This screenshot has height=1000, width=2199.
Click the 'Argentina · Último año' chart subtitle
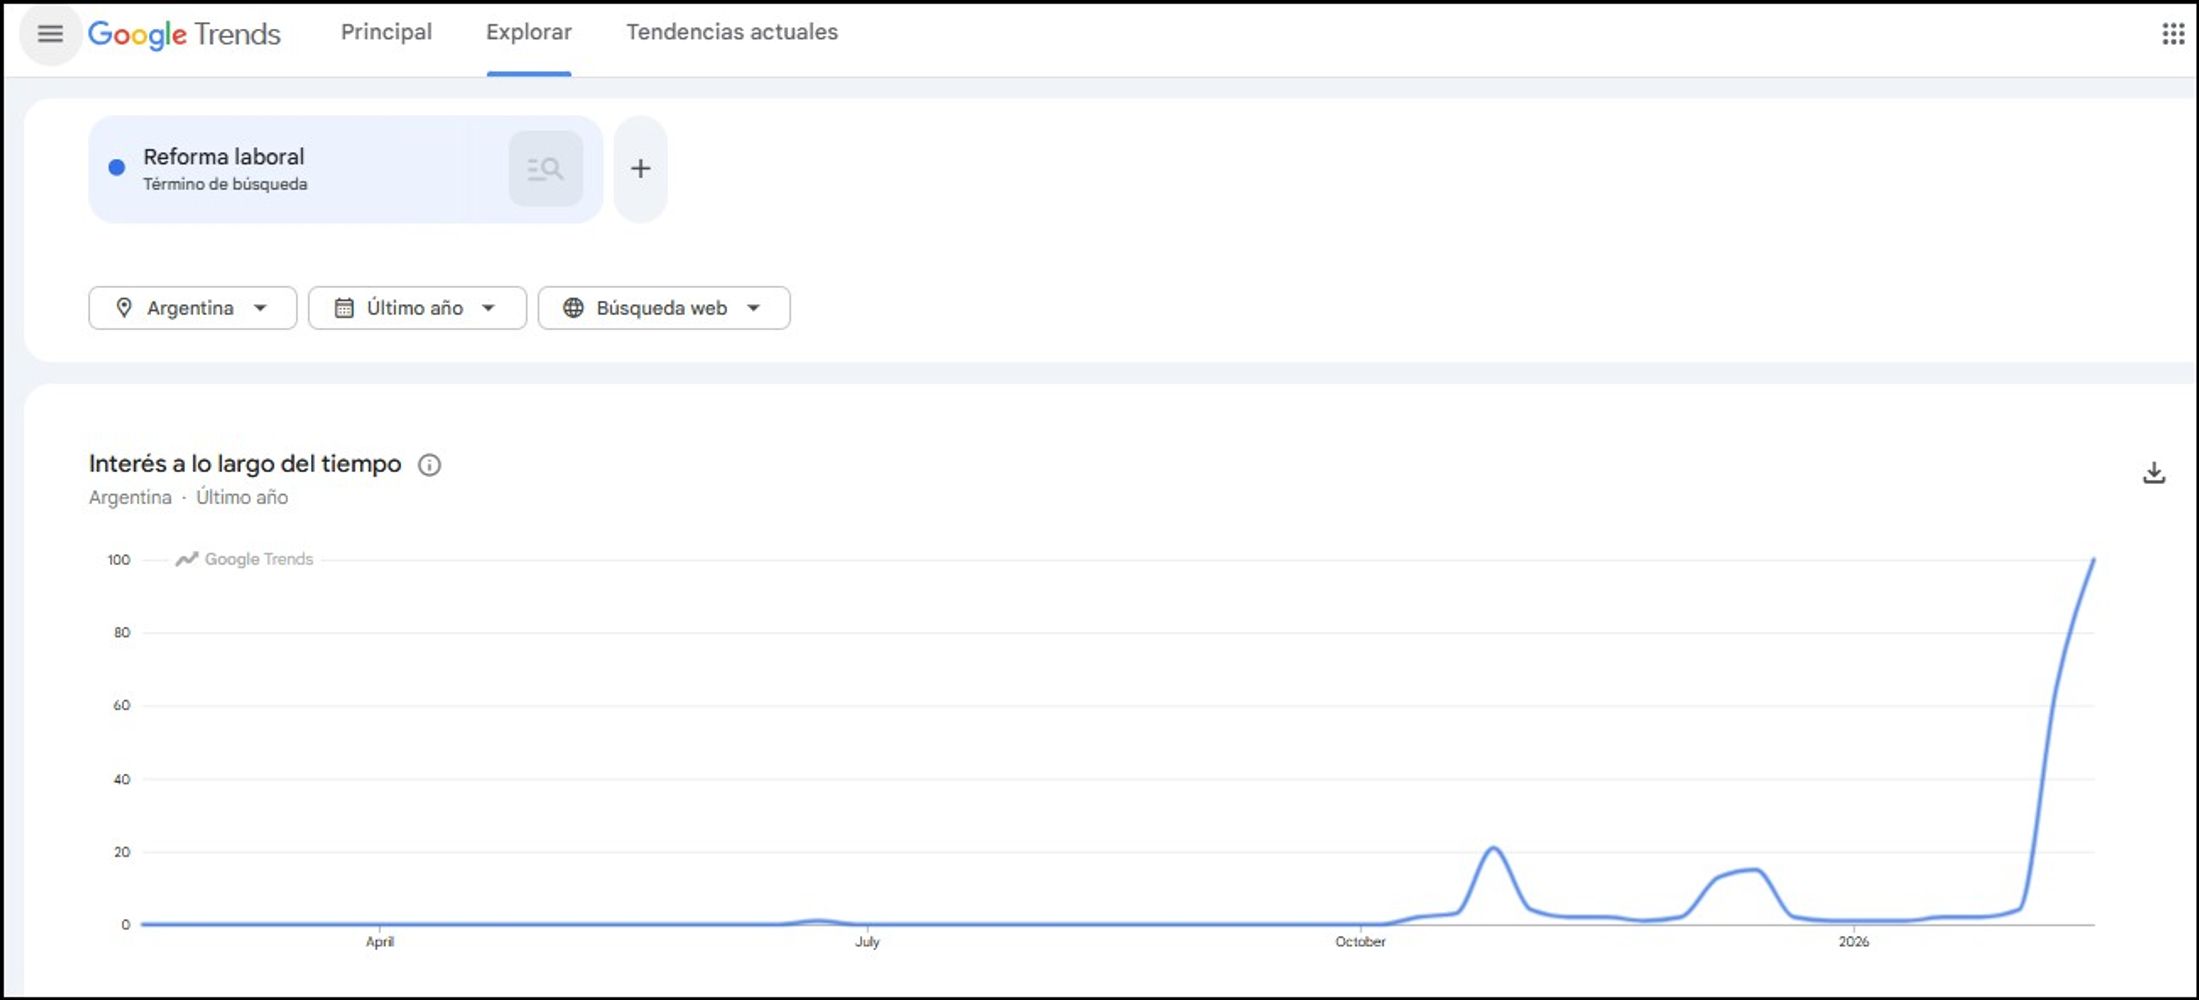(x=188, y=497)
